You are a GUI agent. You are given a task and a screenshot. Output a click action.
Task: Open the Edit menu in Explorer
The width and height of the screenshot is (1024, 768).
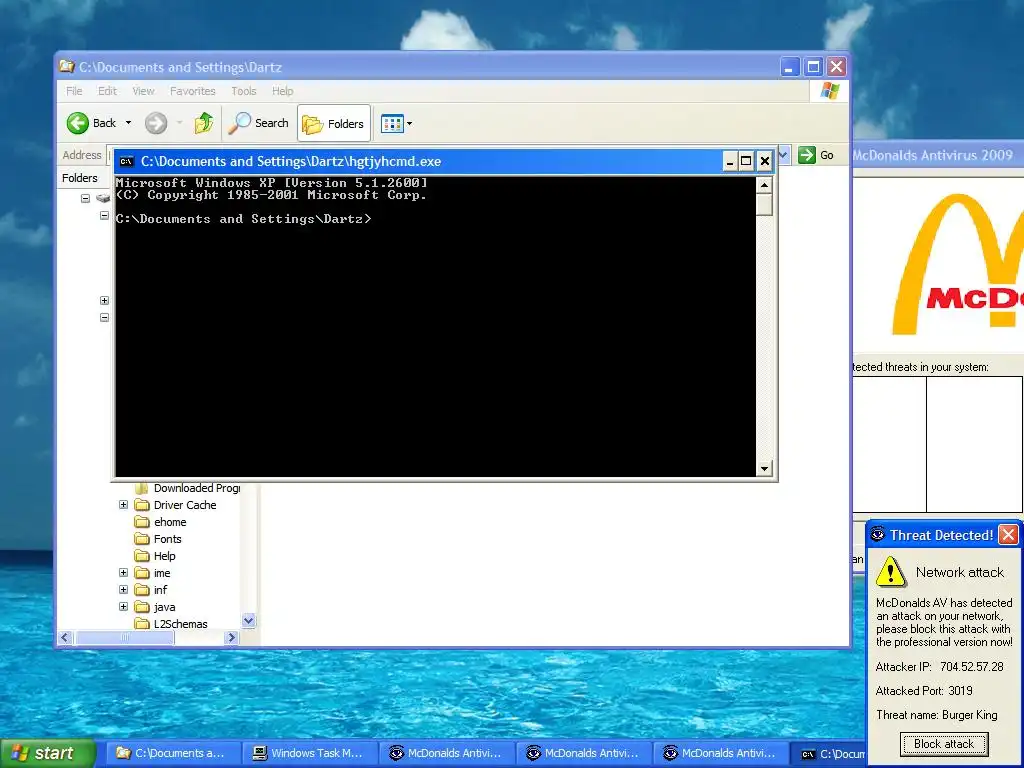[107, 91]
